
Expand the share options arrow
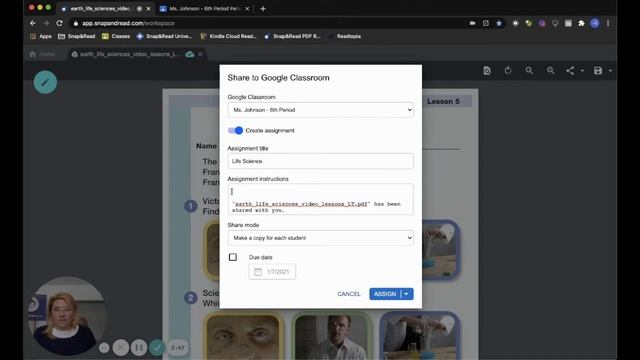pos(582,71)
